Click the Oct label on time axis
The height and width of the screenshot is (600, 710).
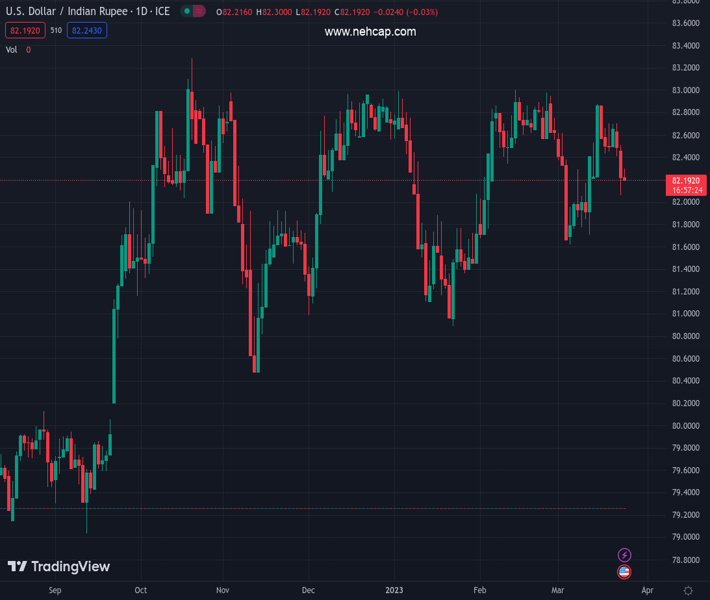pos(141,590)
